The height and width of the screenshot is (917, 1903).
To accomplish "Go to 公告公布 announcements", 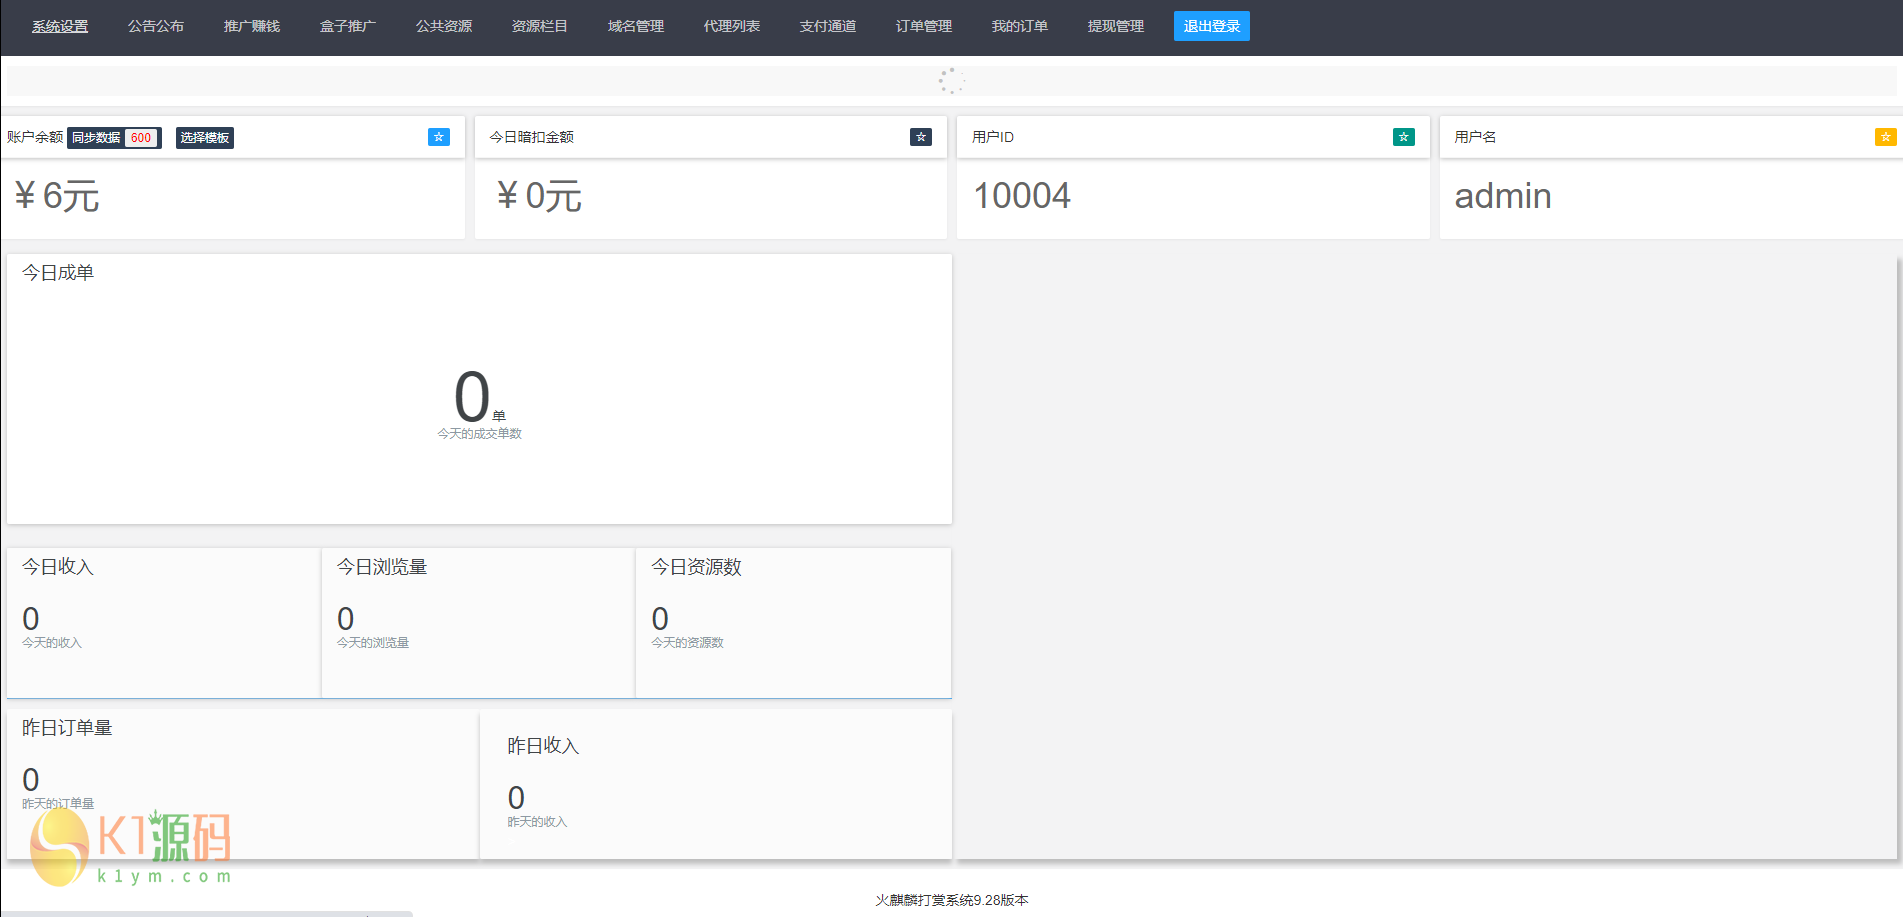I will [x=156, y=26].
